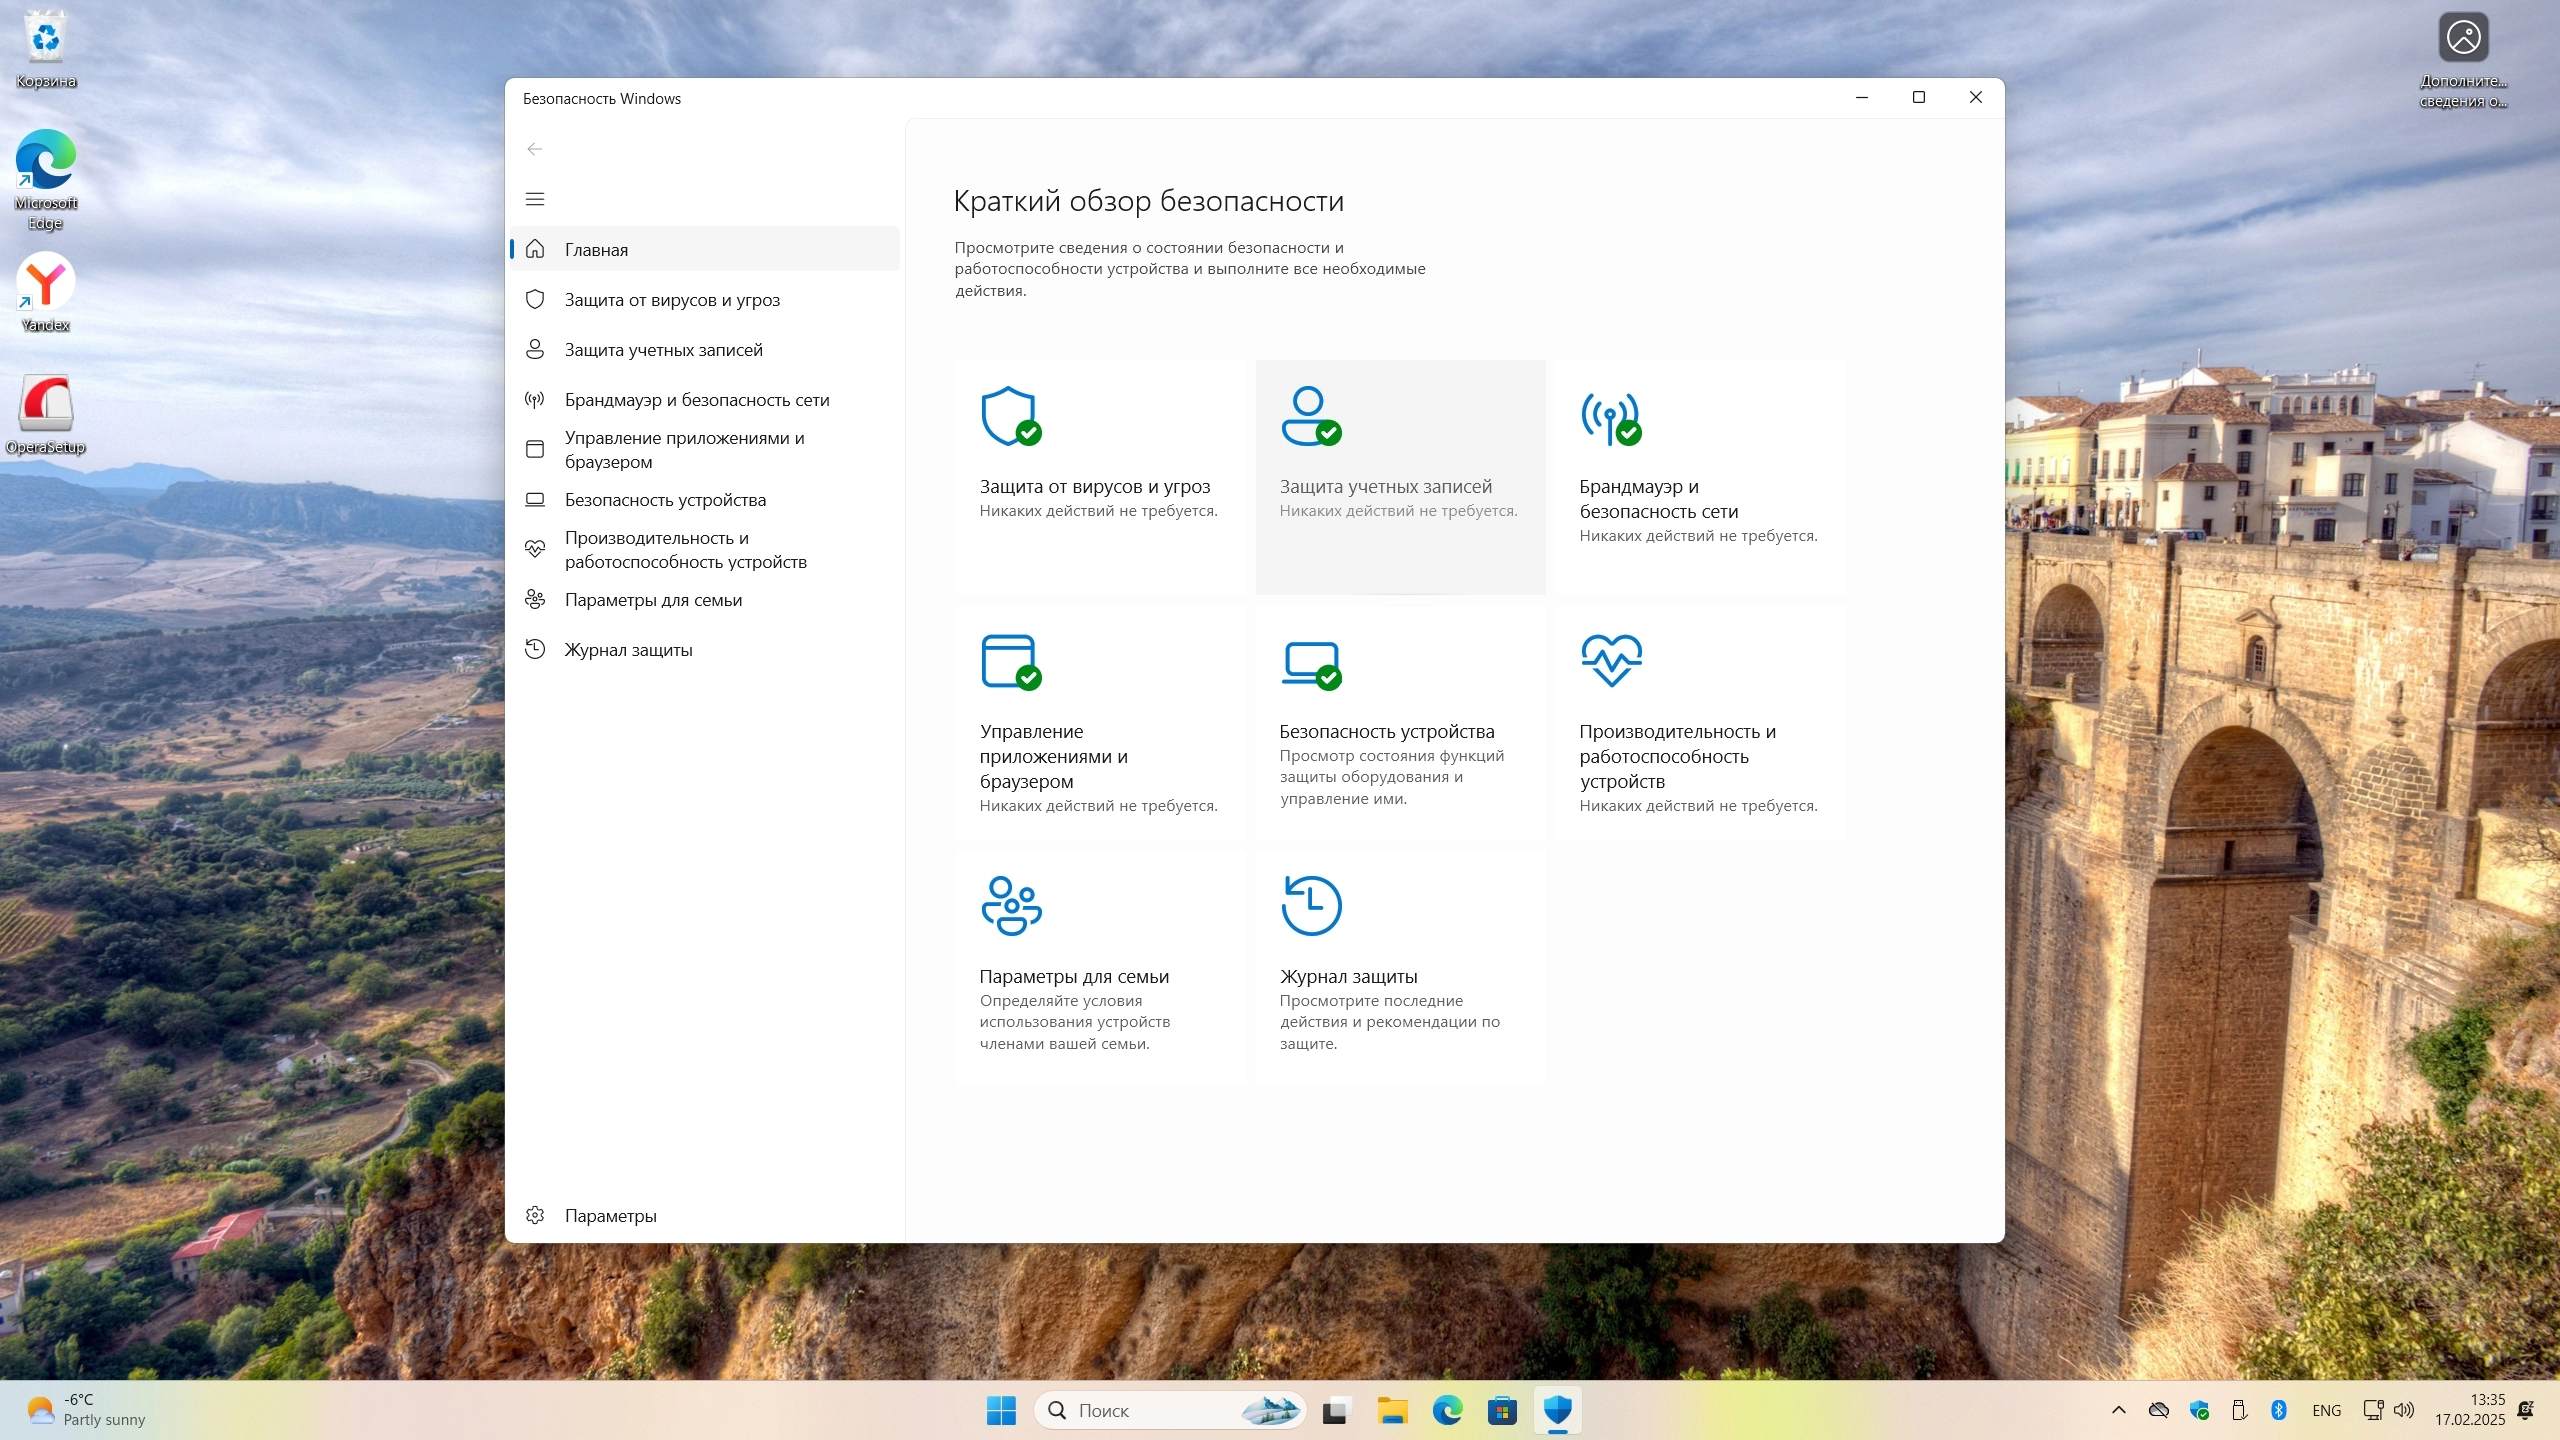Click the virus protection shield tile icon

click(1010, 416)
